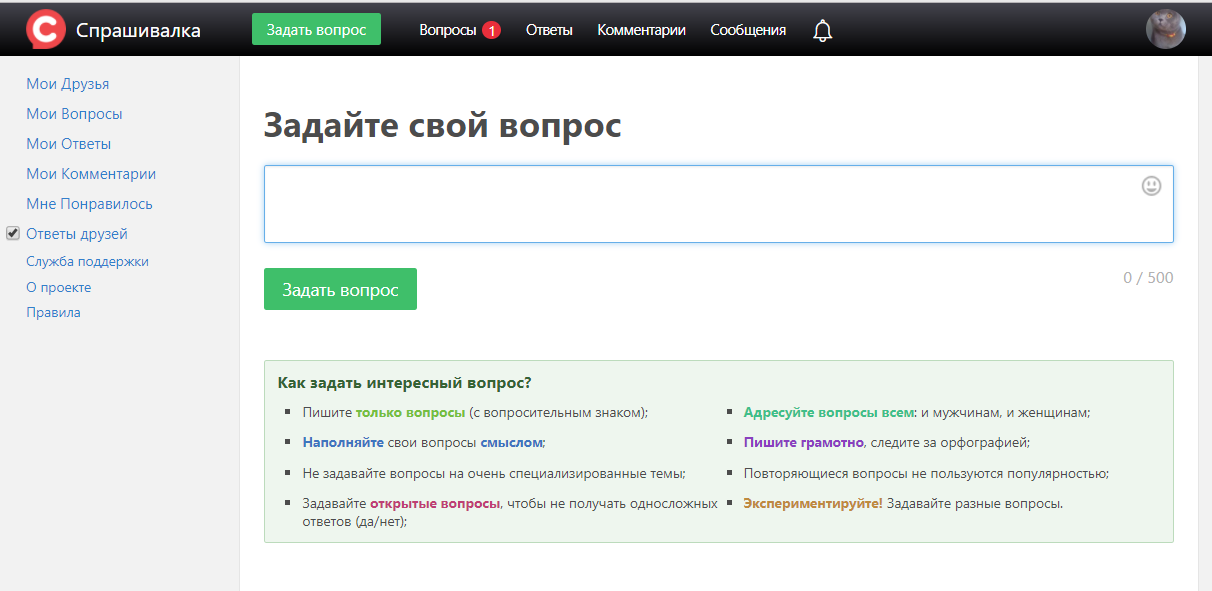Open Мои Вопросы sidebar link
Screen dimensions: 1212x591
point(74,114)
